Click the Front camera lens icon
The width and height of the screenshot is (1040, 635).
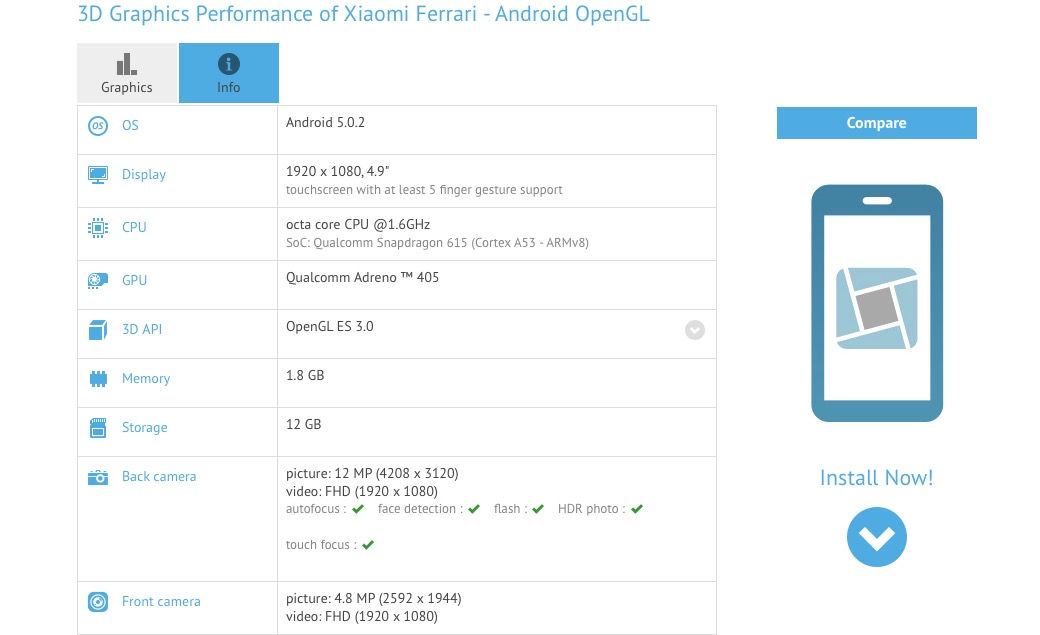pyautogui.click(x=98, y=602)
